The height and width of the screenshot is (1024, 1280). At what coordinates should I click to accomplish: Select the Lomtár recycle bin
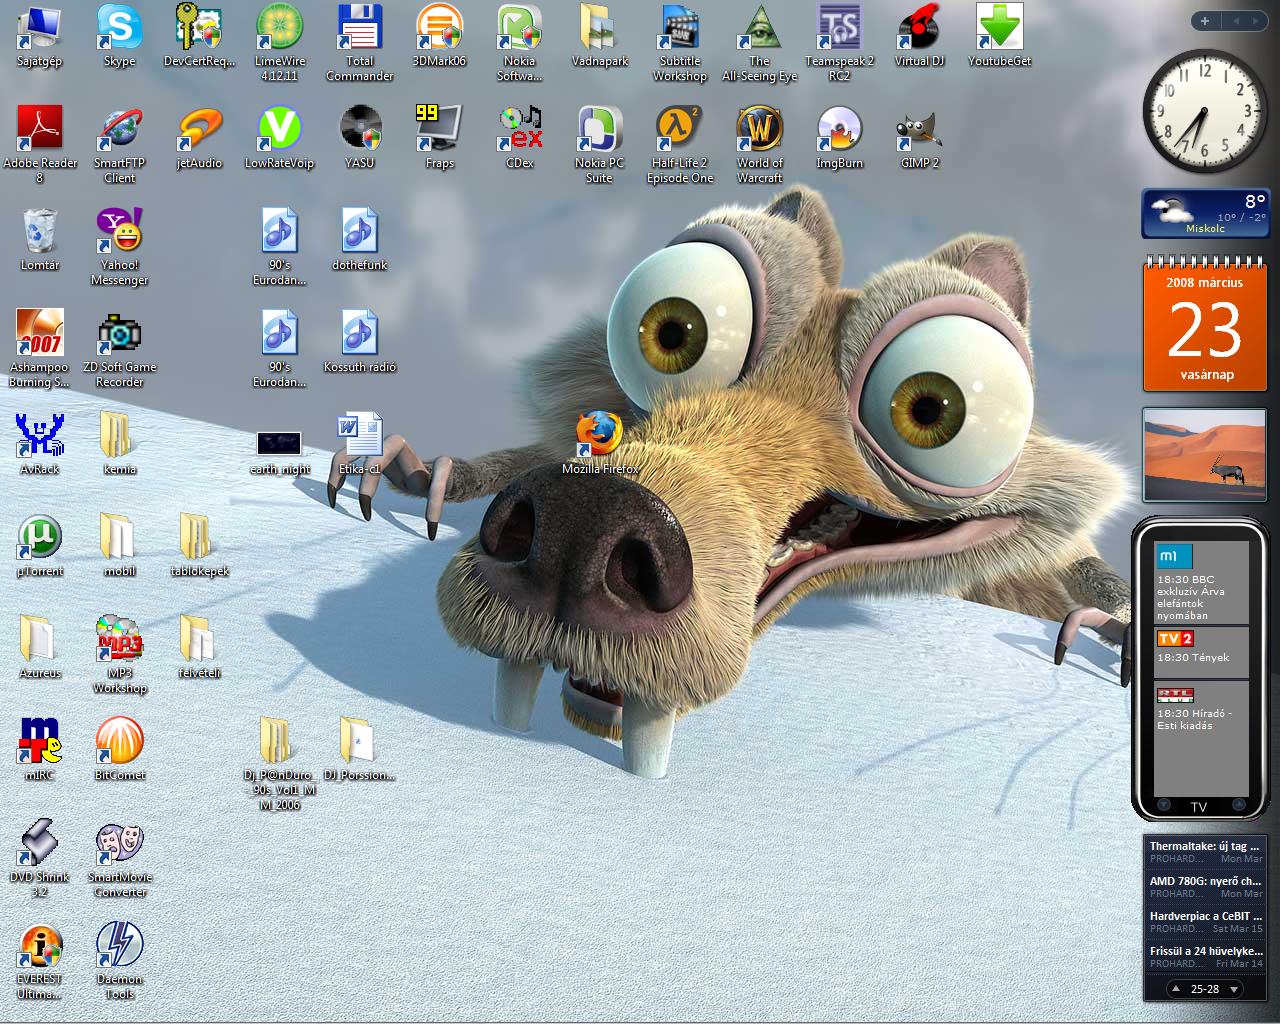tap(40, 232)
